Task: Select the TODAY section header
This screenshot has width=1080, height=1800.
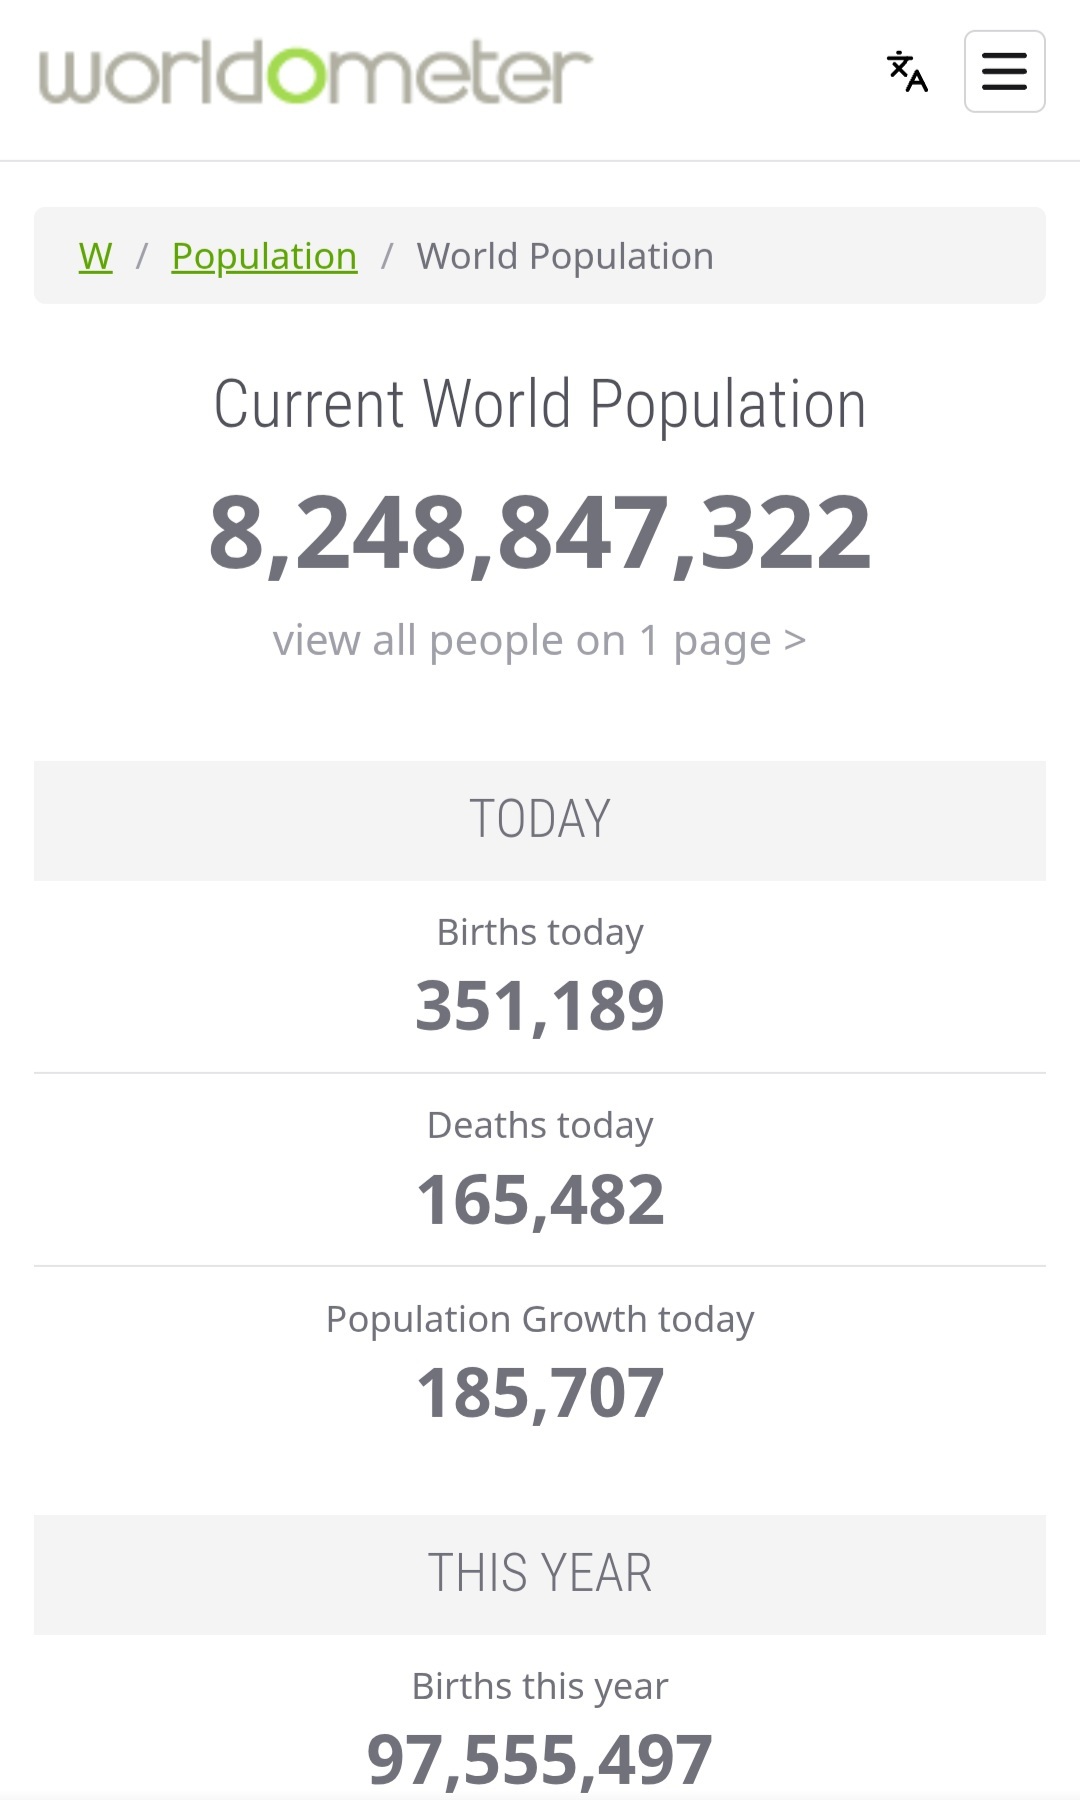Action: (539, 820)
